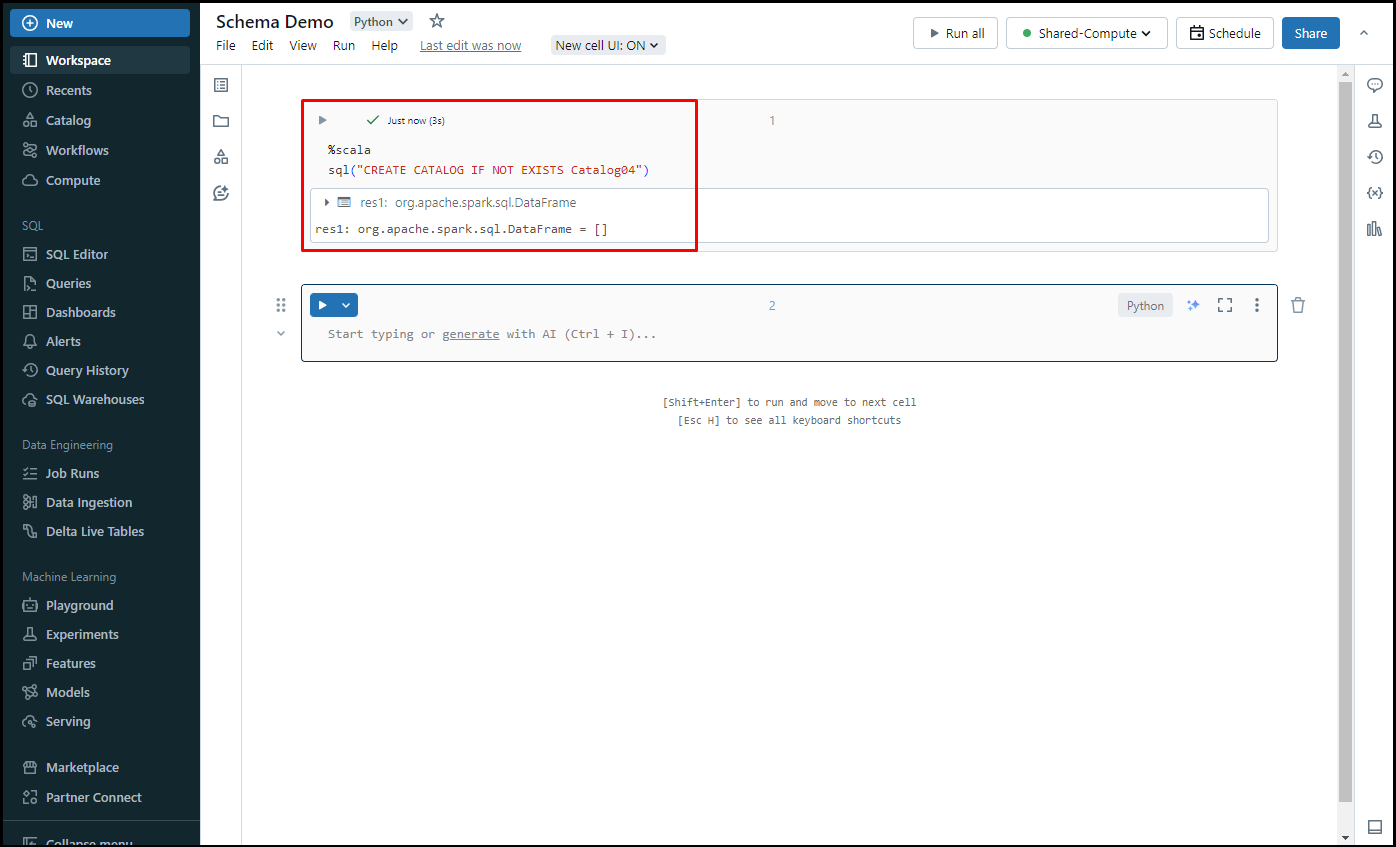Favorite the notebook with the star icon
Viewport: 1396px width, 847px height.
tap(437, 21)
